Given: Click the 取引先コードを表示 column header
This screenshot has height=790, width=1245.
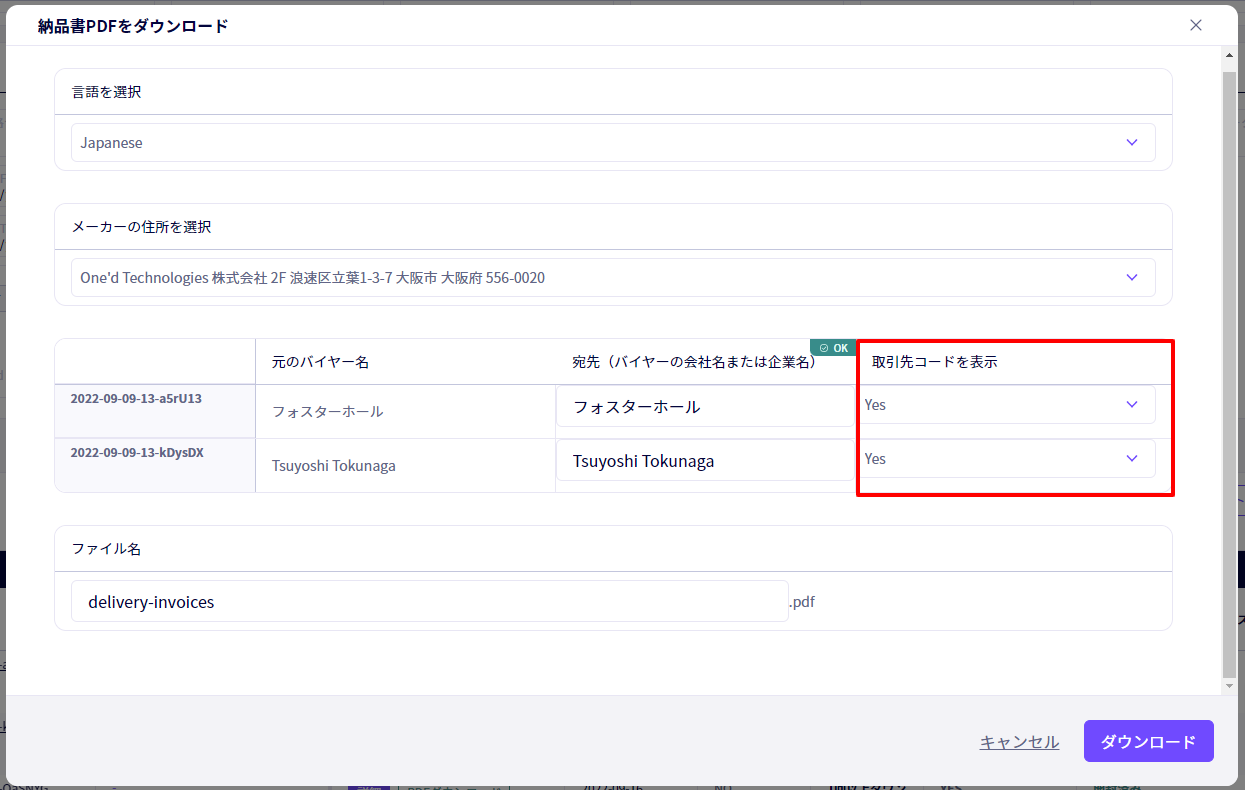Looking at the screenshot, I should pyautogui.click(x=935, y=362).
